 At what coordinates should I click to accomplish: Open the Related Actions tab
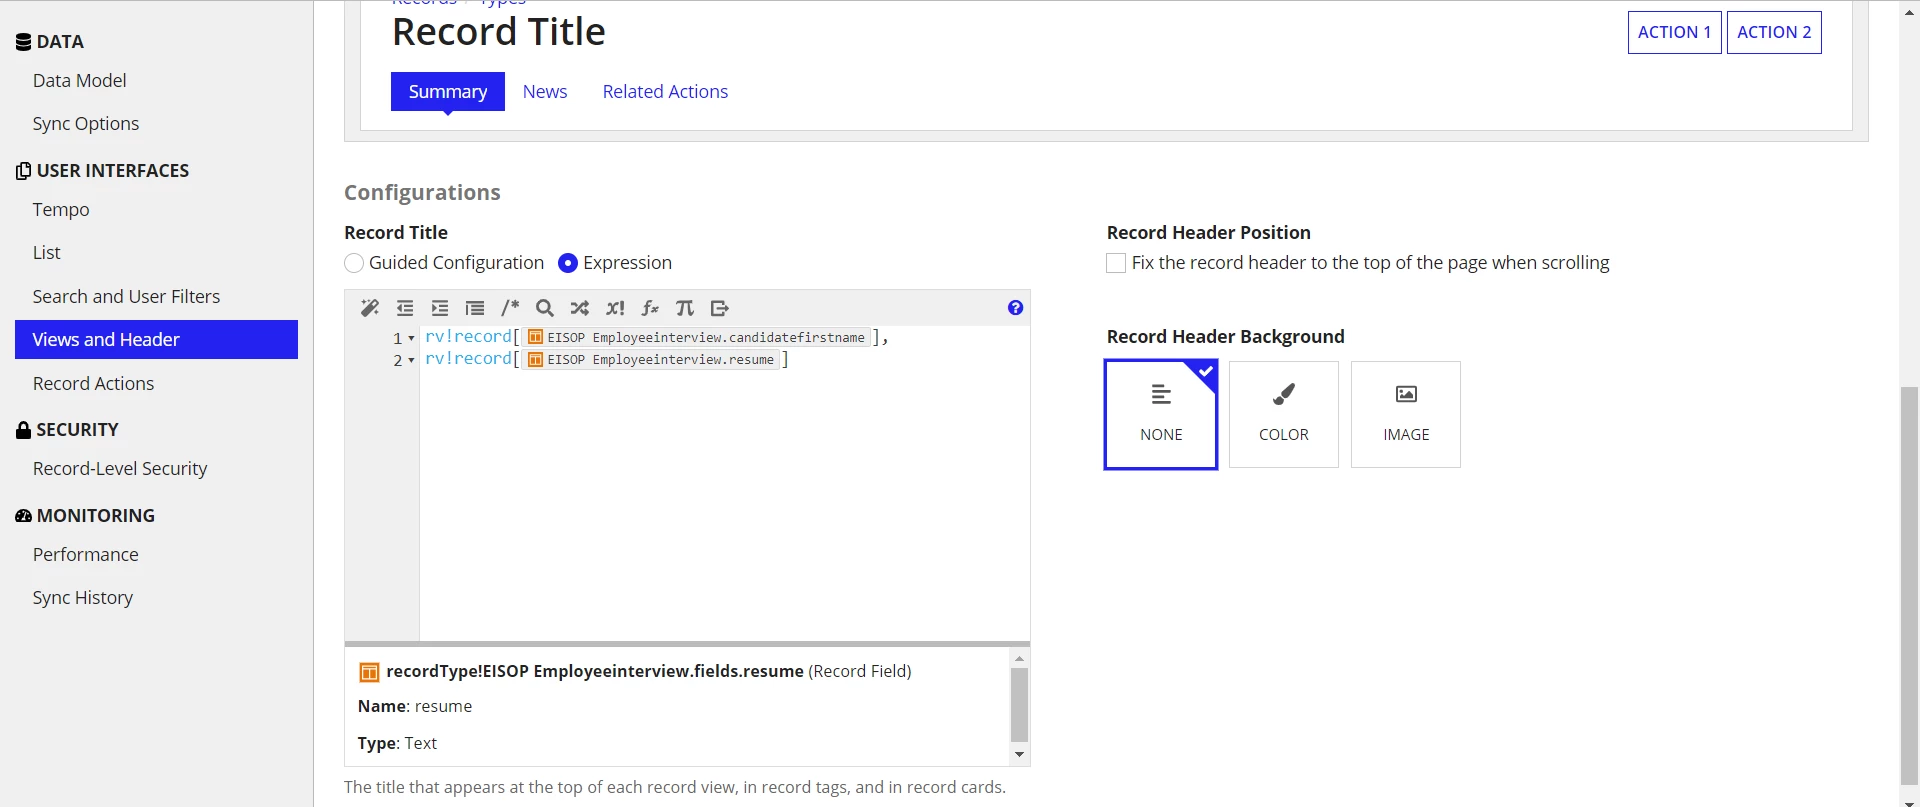665,92
